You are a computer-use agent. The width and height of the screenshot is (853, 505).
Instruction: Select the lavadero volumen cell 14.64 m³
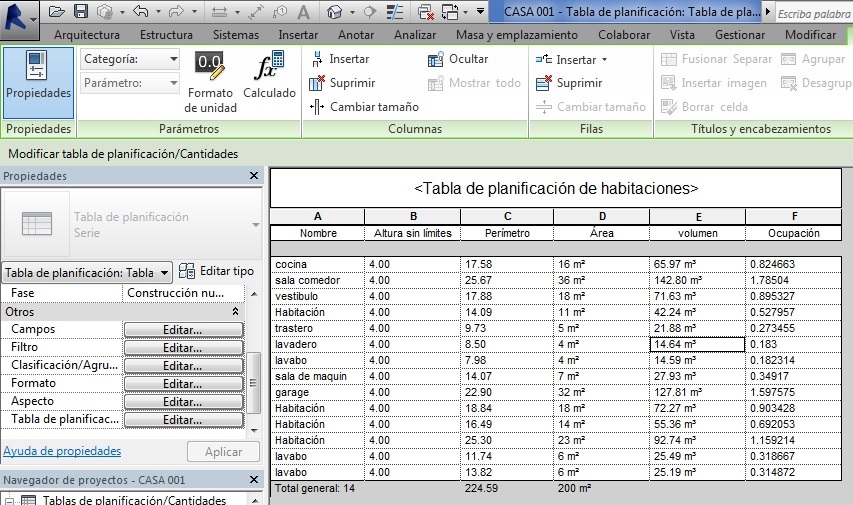pos(696,344)
